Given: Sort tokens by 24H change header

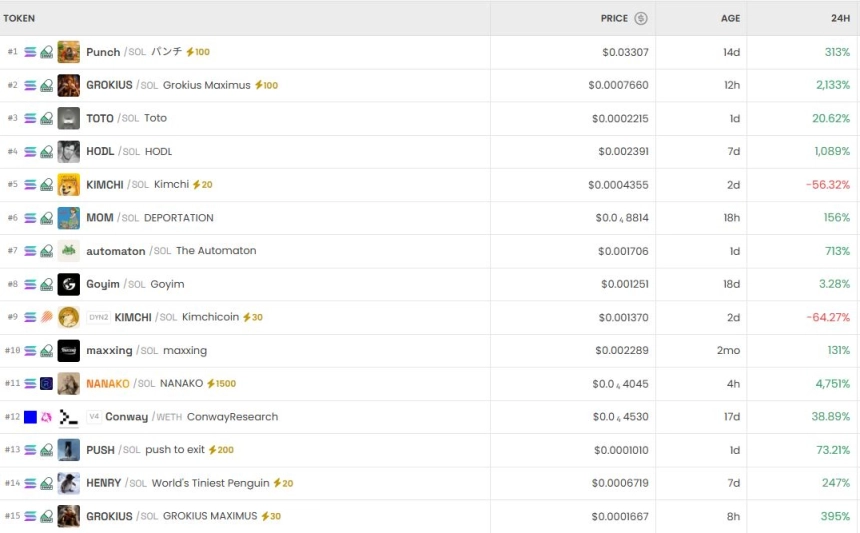Looking at the screenshot, I should pos(839,18).
